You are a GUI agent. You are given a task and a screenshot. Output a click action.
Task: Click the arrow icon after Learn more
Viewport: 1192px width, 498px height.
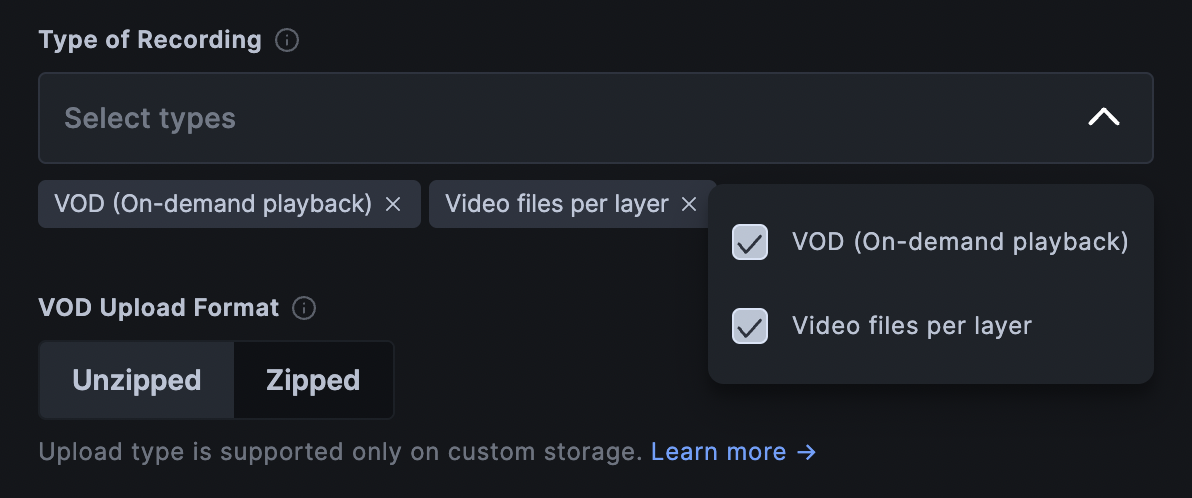coord(807,453)
